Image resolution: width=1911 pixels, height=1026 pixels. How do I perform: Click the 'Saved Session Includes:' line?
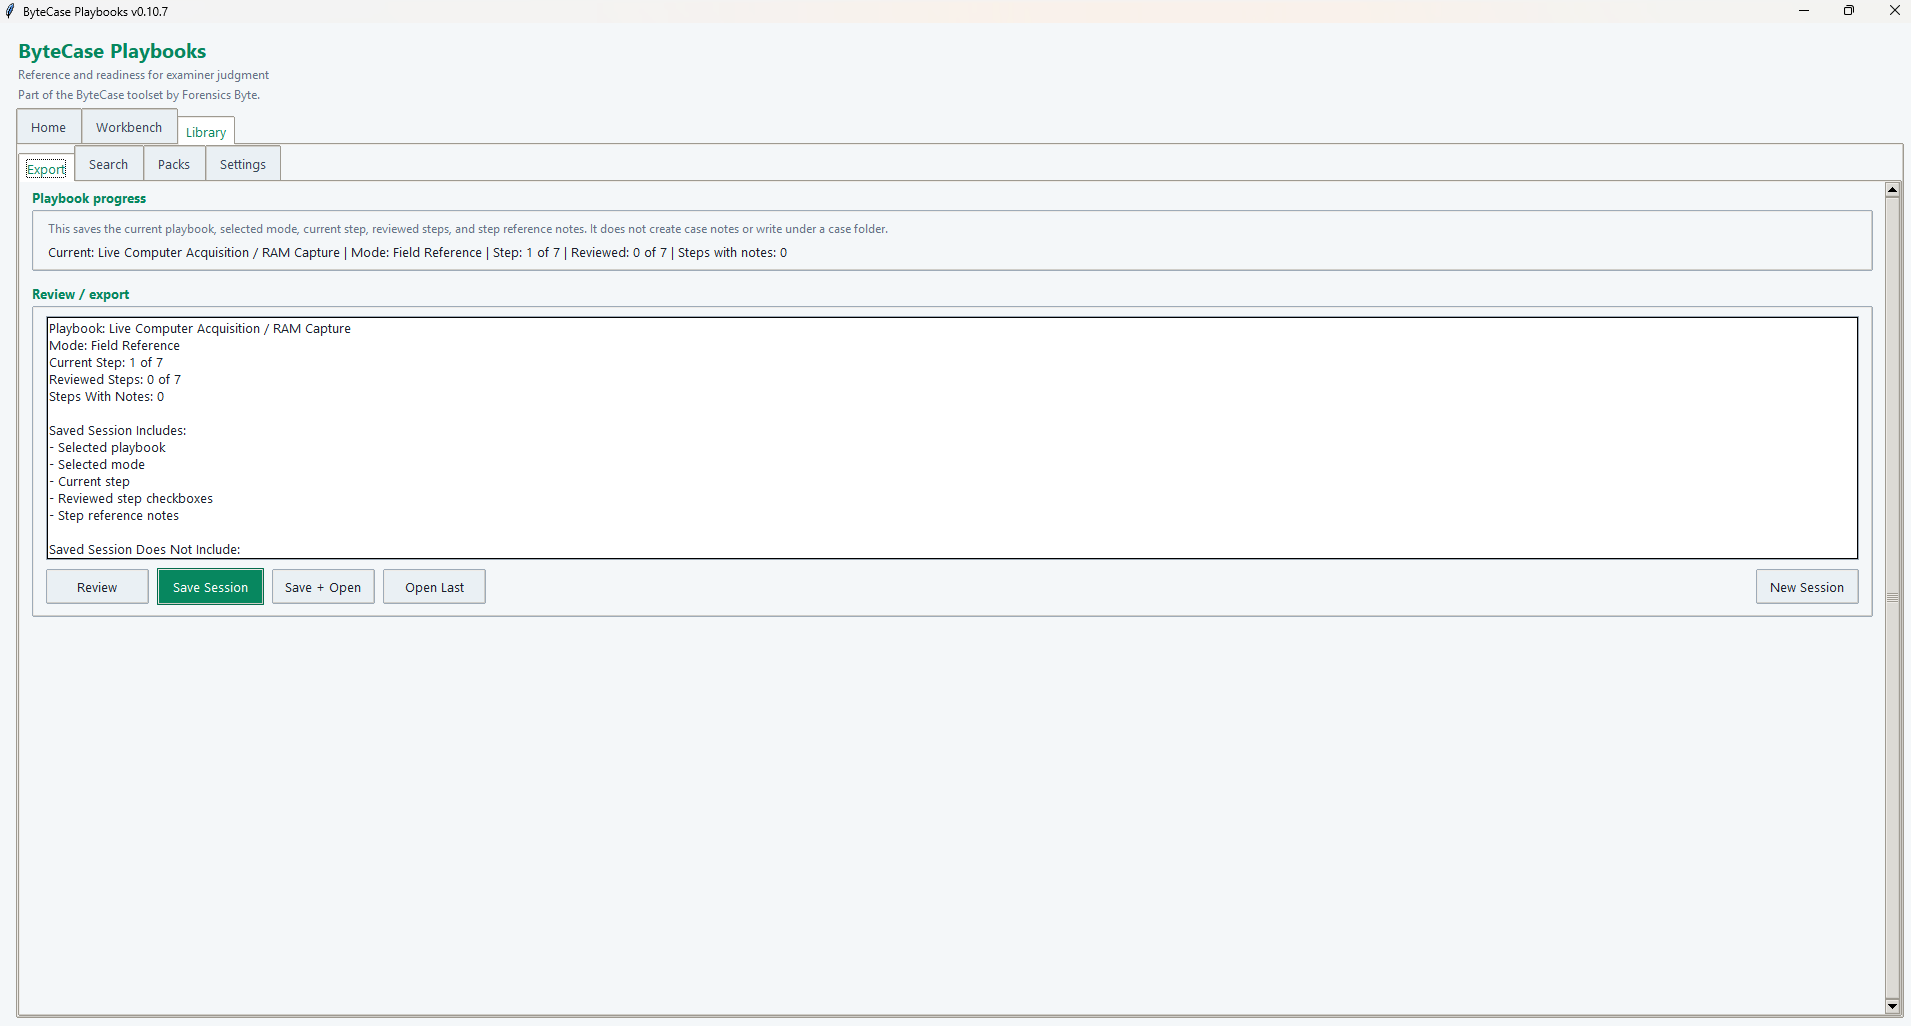(x=118, y=430)
